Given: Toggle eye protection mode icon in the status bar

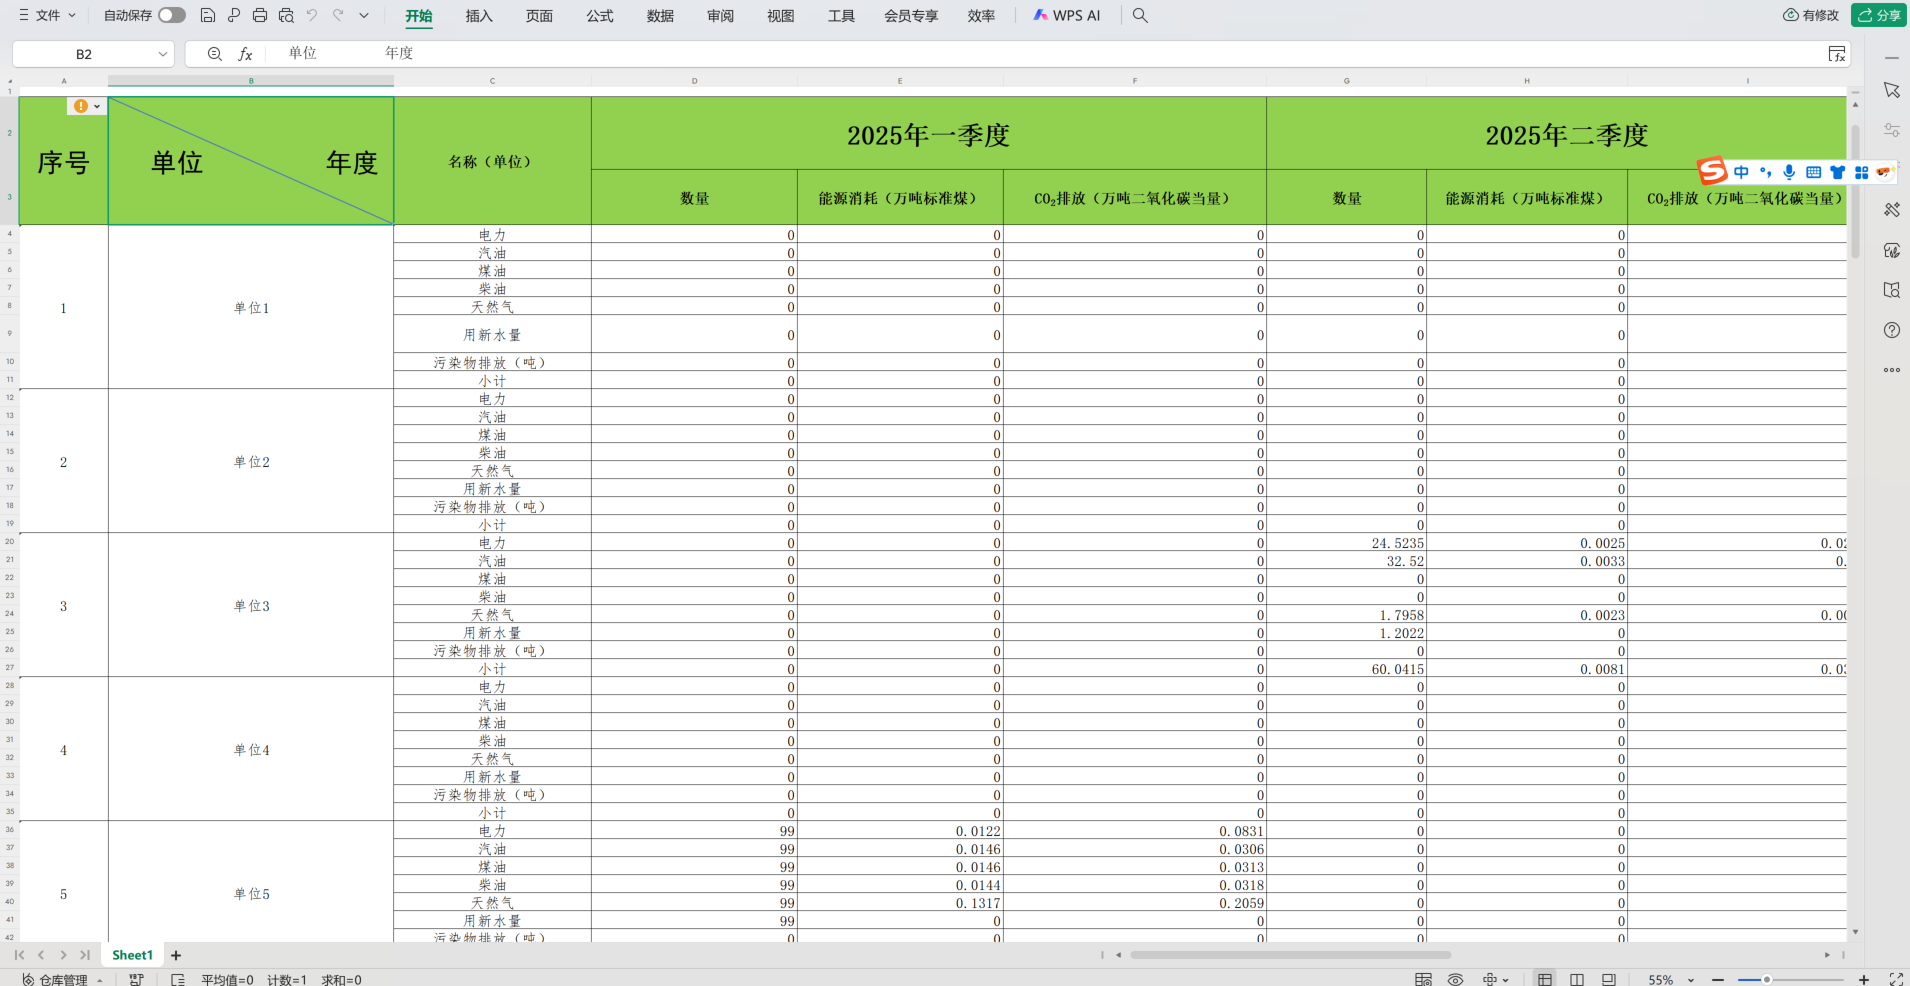Looking at the screenshot, I should click(1455, 979).
